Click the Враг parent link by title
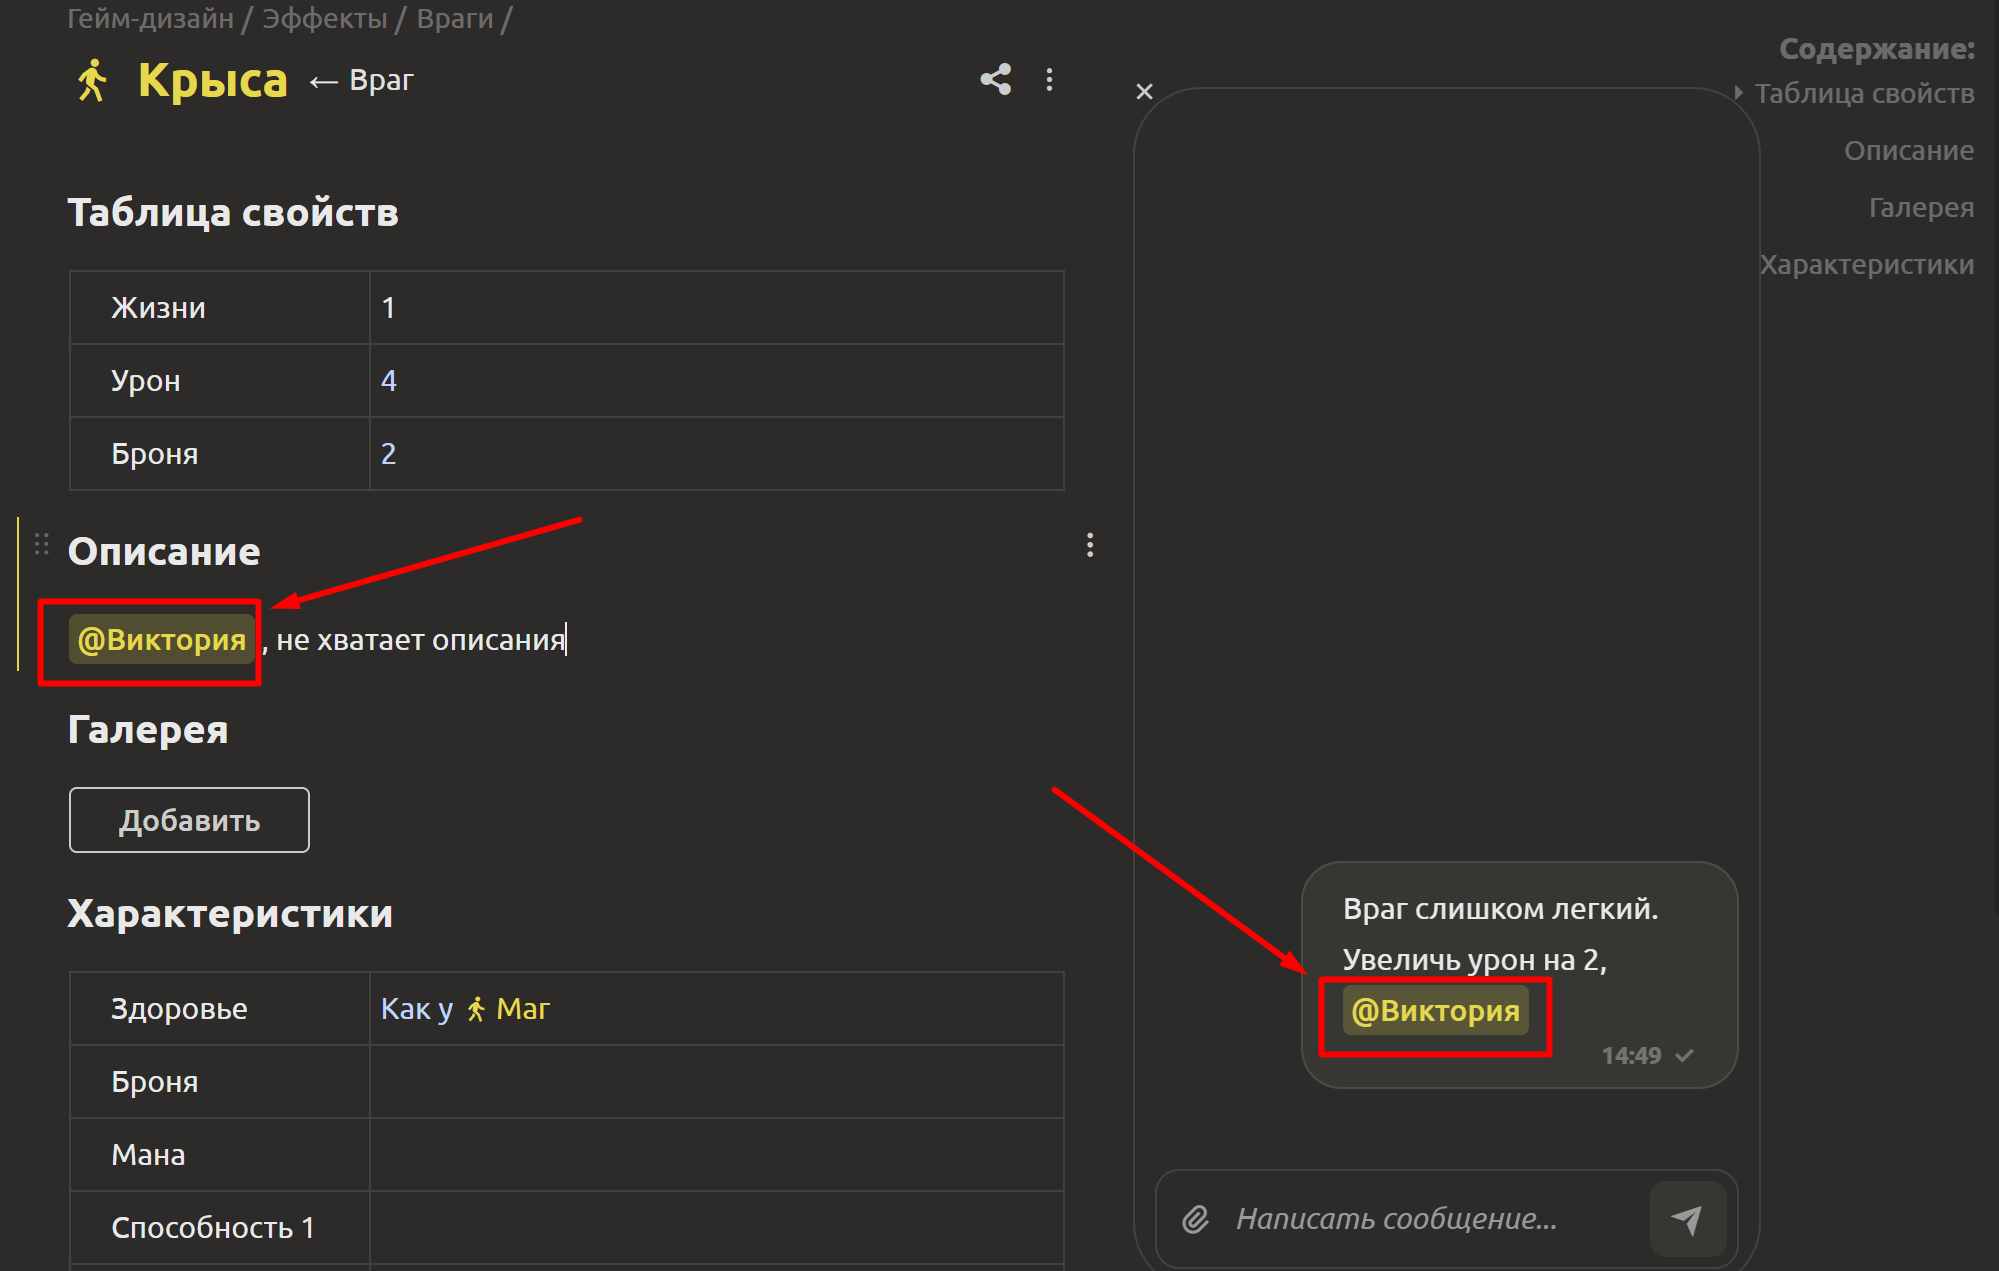 click(381, 80)
